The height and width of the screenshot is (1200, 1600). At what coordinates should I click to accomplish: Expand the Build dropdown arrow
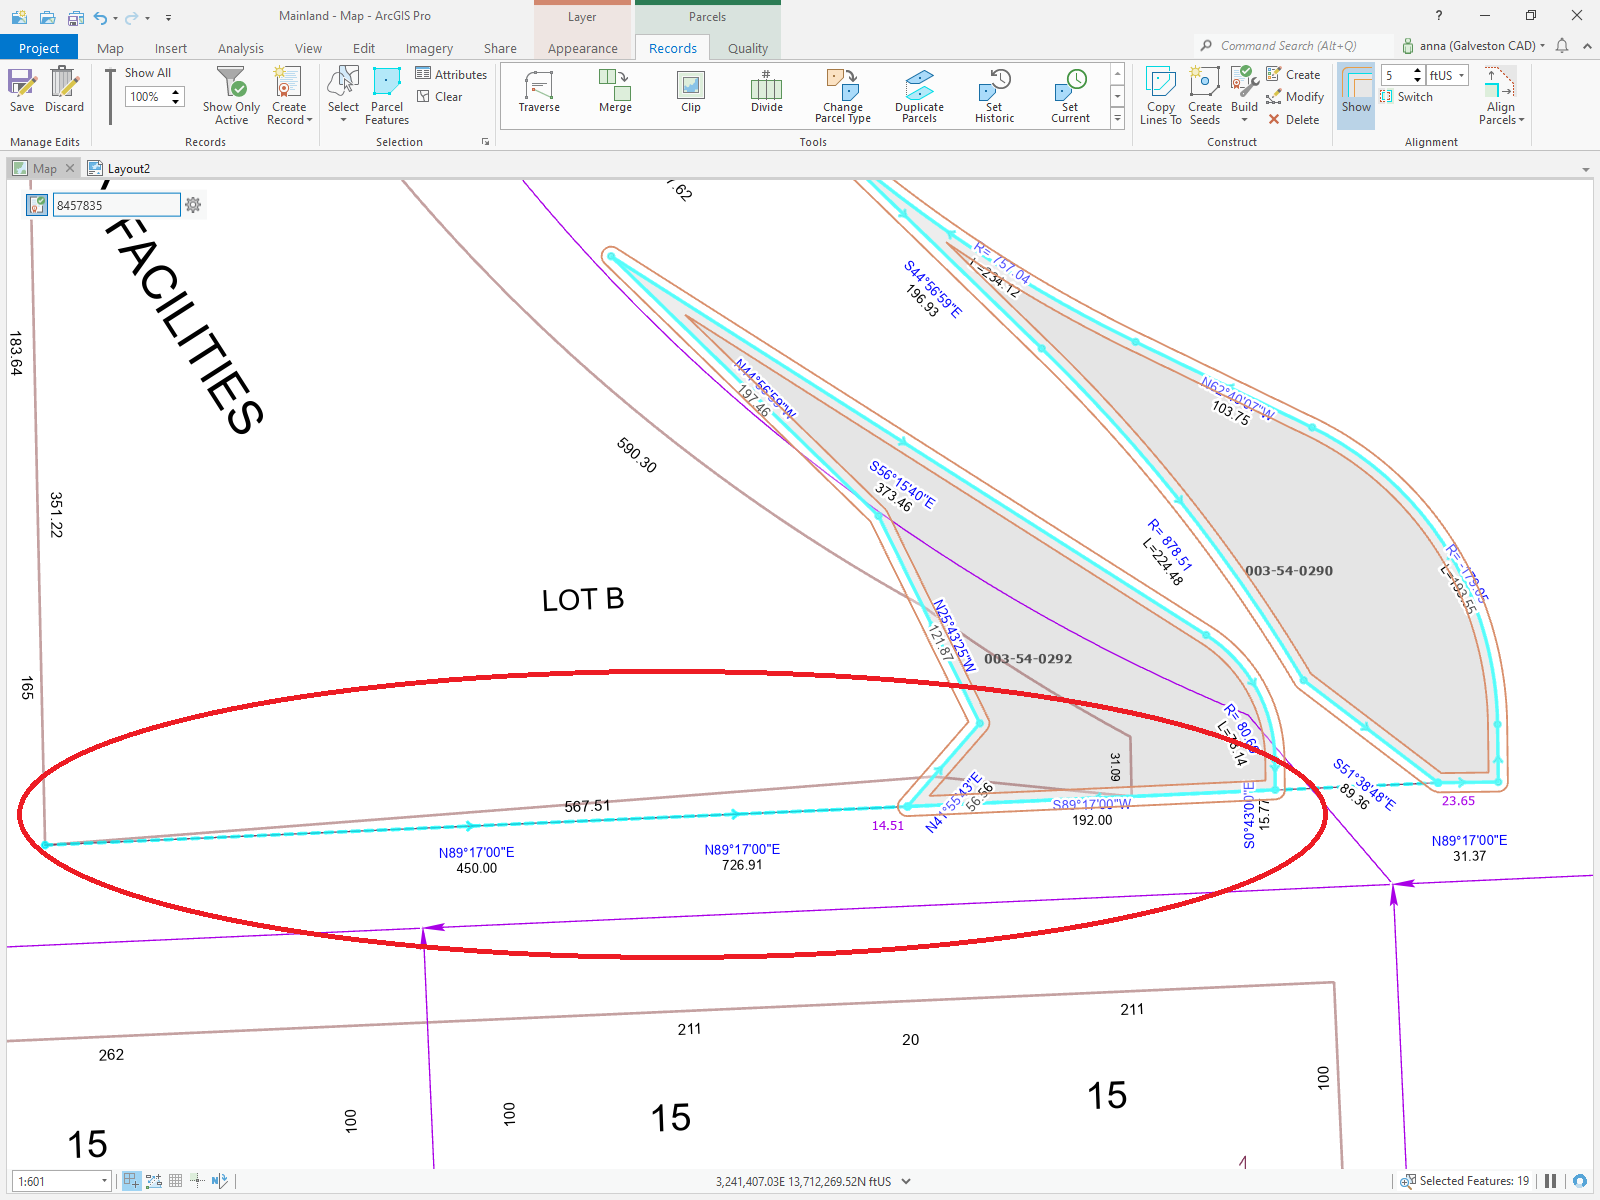click(x=1244, y=120)
